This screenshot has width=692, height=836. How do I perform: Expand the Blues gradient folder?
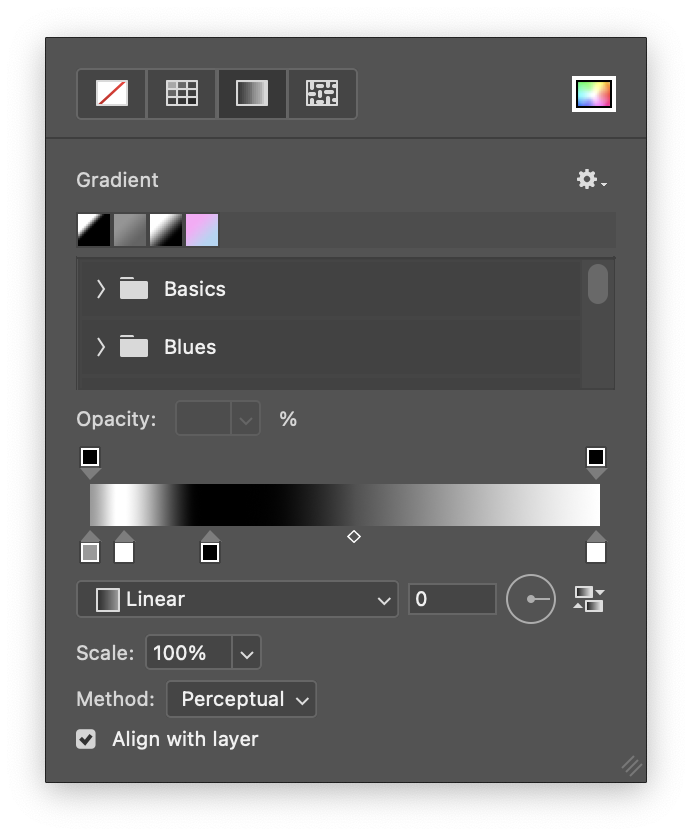101,347
